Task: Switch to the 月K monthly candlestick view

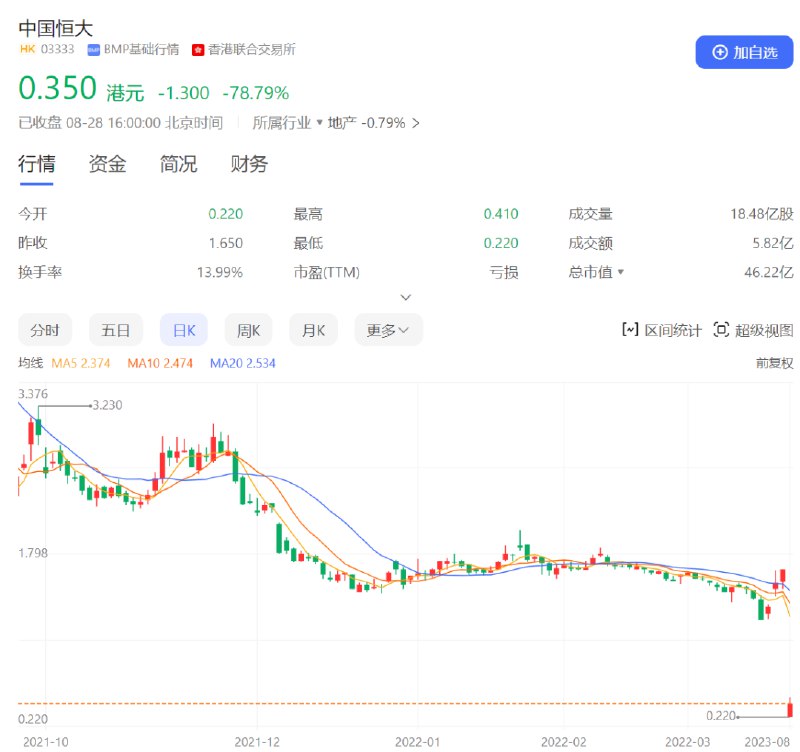Action: pyautogui.click(x=313, y=329)
